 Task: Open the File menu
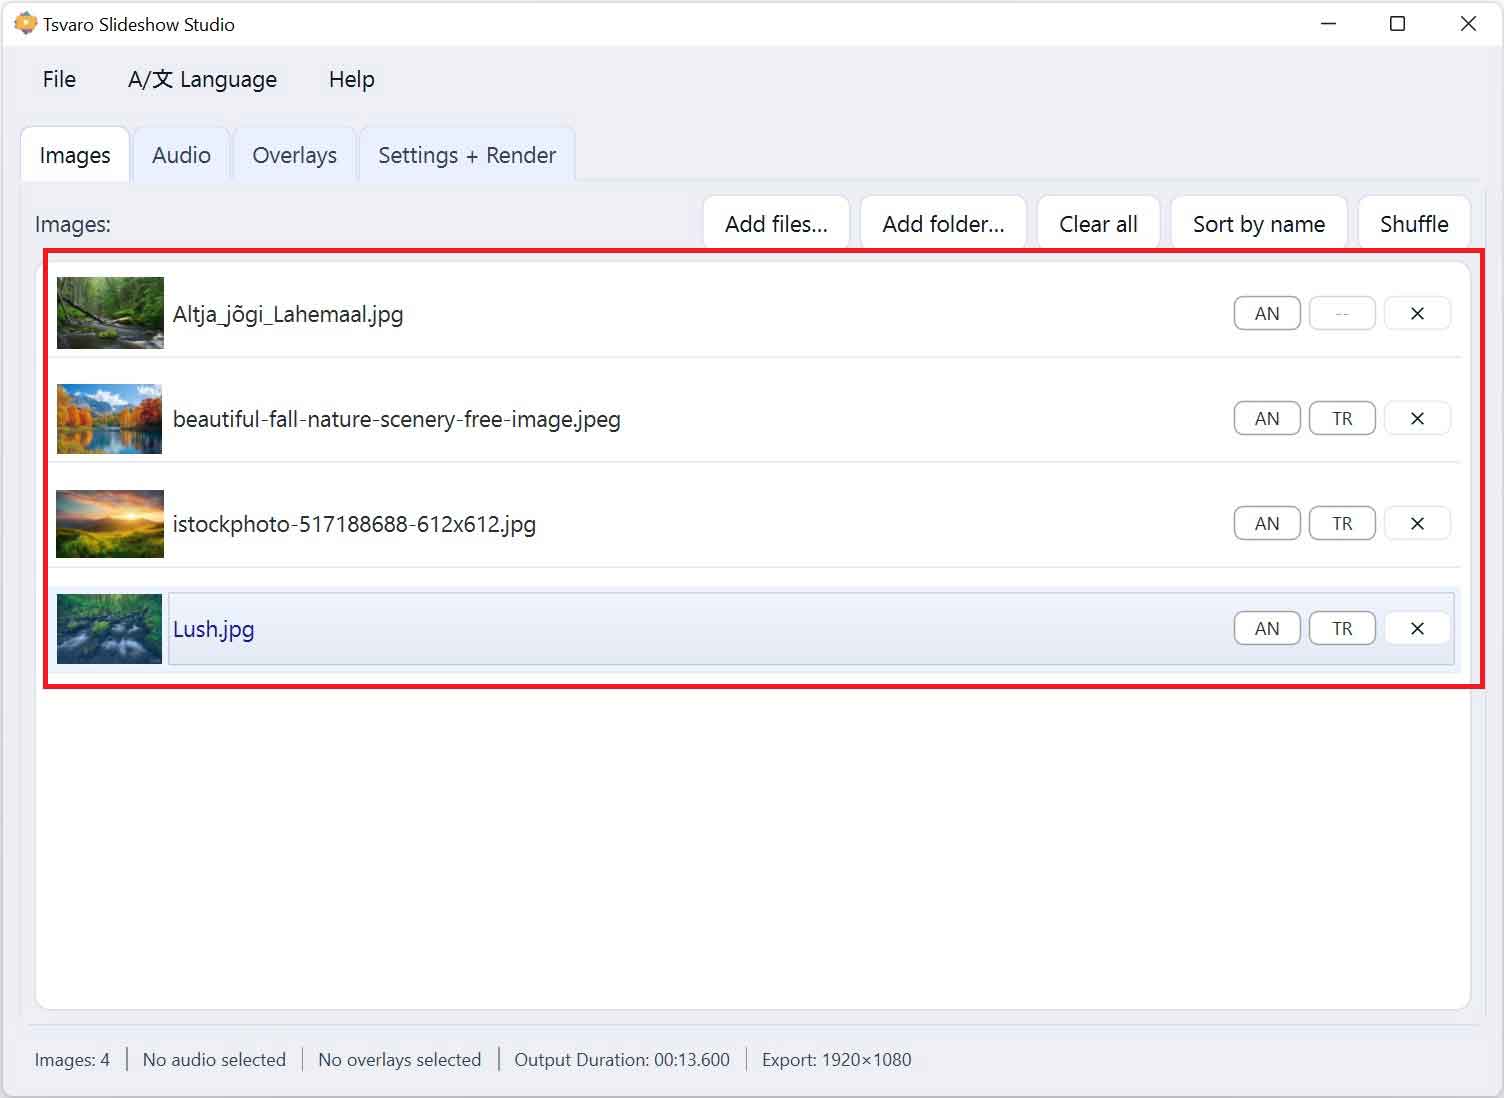[x=59, y=80]
